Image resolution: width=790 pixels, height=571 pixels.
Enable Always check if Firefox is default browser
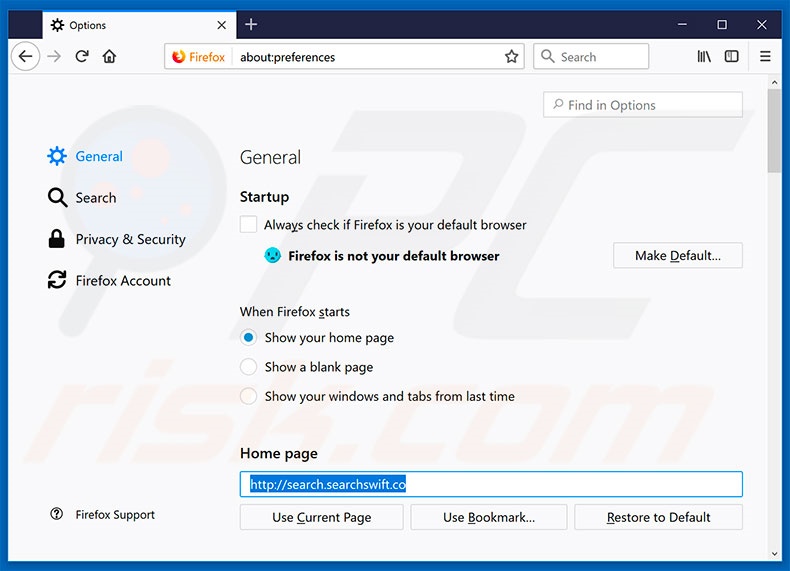click(x=248, y=224)
